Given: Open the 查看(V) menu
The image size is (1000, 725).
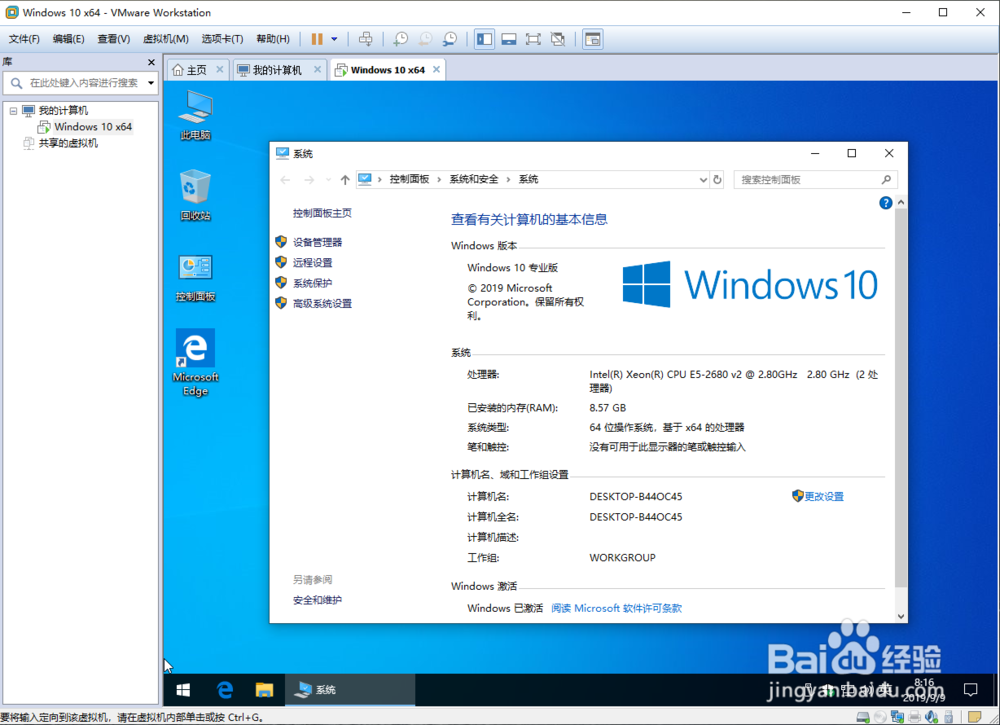Looking at the screenshot, I should click(x=114, y=39).
